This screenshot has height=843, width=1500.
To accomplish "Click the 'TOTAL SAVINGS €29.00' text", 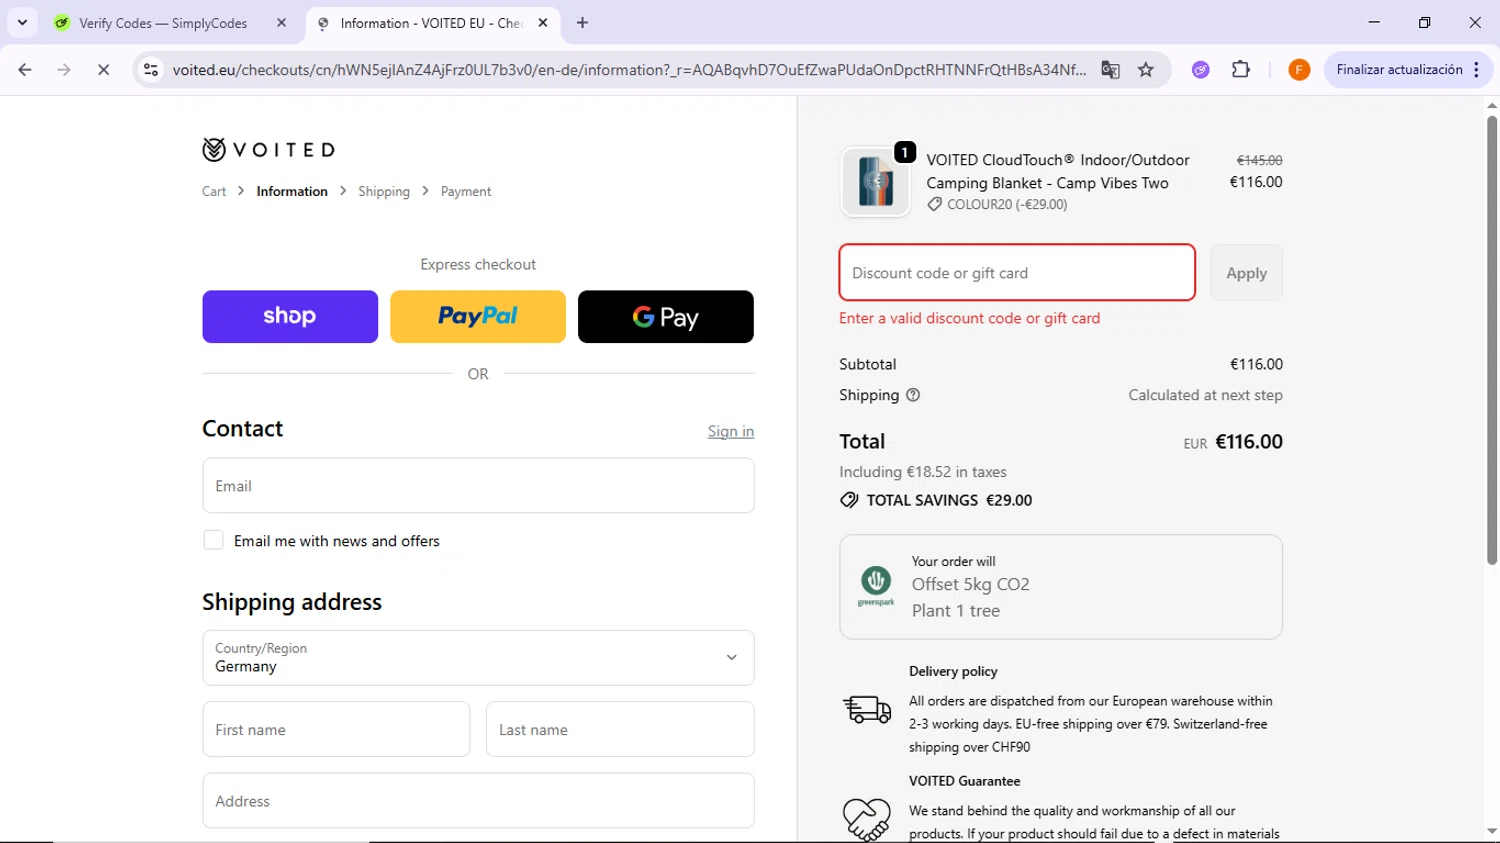I will (x=949, y=500).
